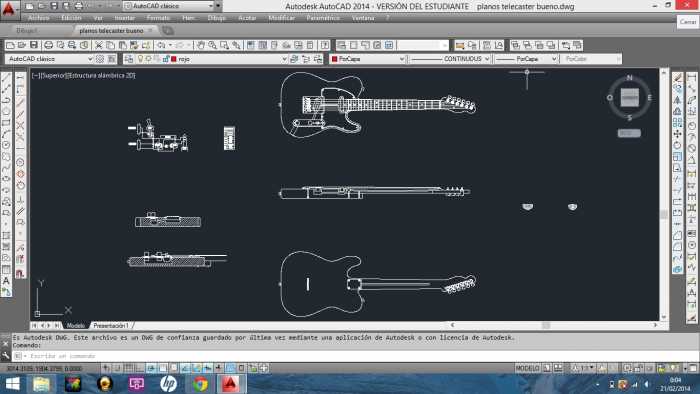Image resolution: width=700 pixels, height=394 pixels.
Task: Click the red PorCapa color swatch
Action: tap(334, 59)
